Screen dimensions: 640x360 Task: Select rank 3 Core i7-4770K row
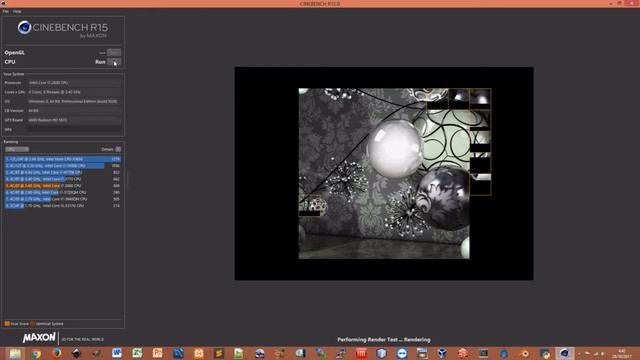coord(63,172)
